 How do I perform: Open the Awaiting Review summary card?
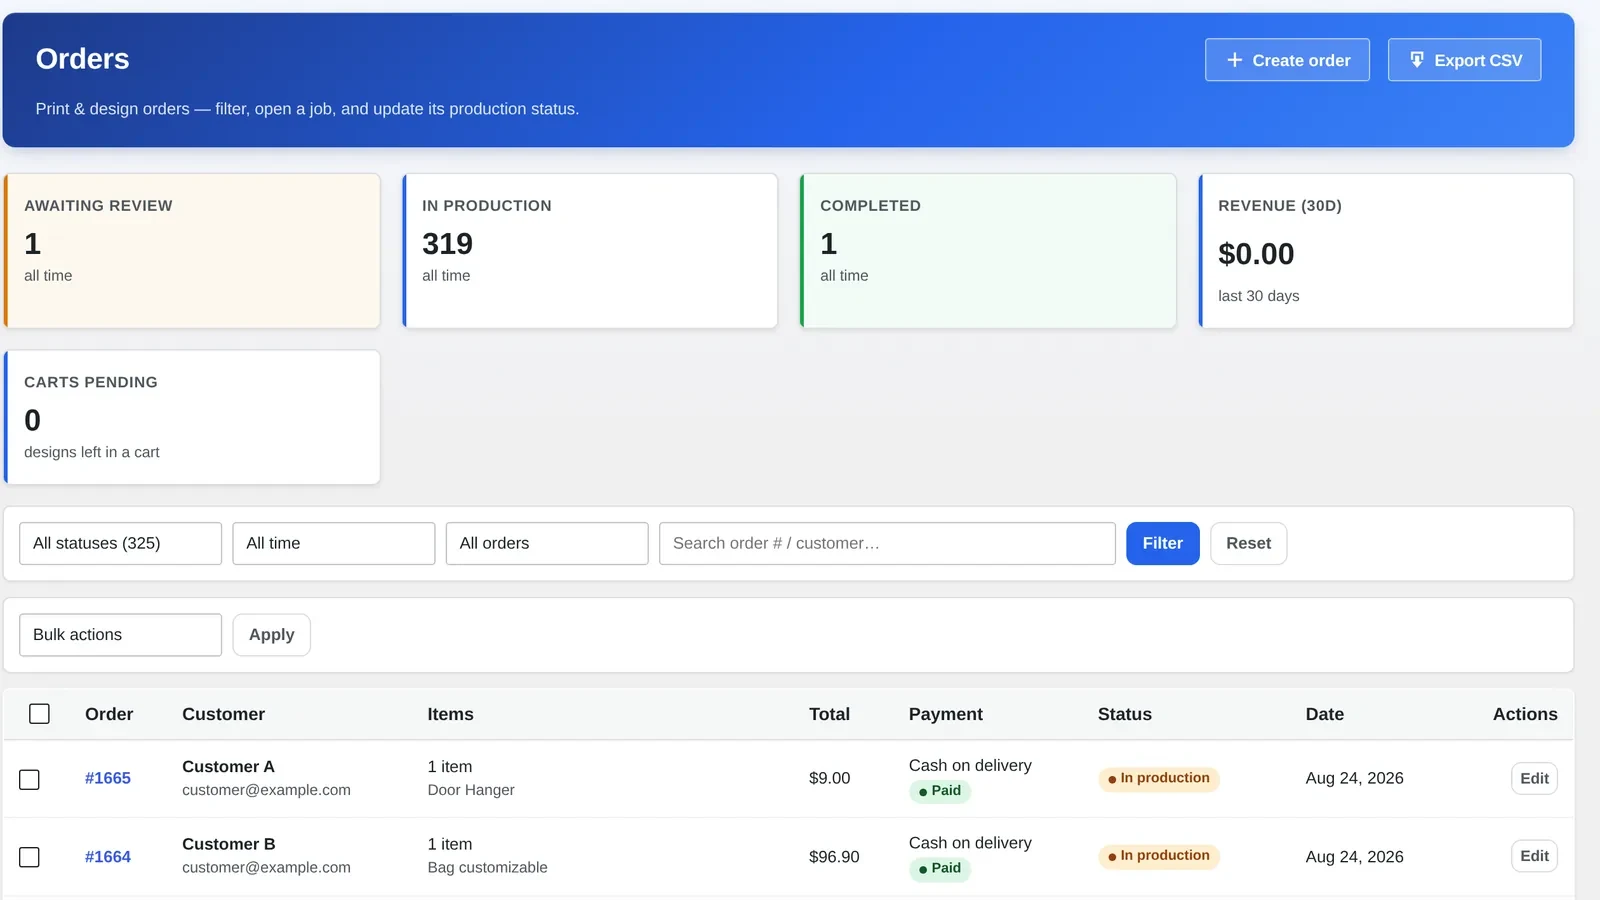(x=192, y=251)
